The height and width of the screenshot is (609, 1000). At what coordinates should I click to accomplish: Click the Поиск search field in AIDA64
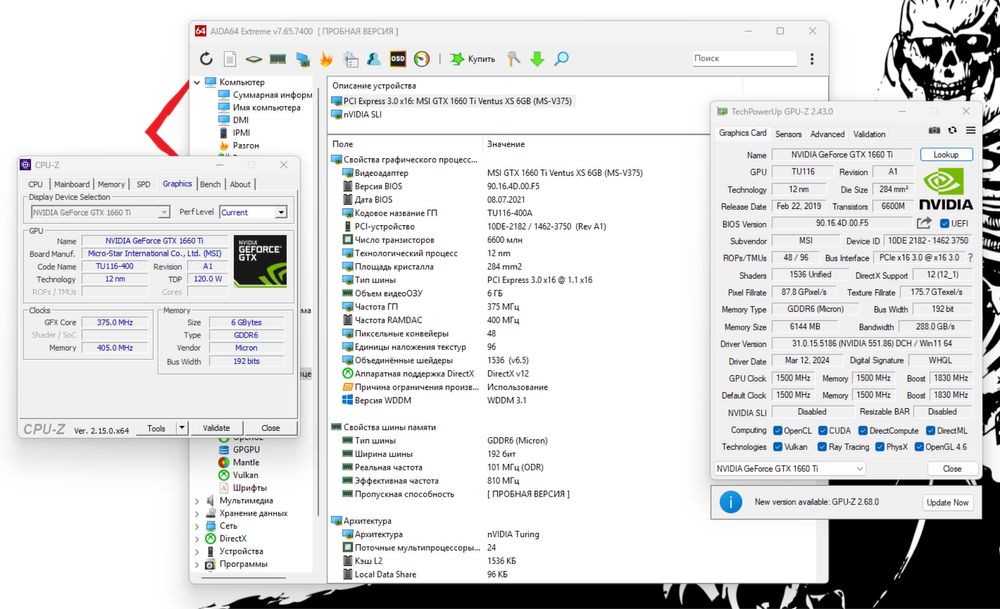(744, 58)
